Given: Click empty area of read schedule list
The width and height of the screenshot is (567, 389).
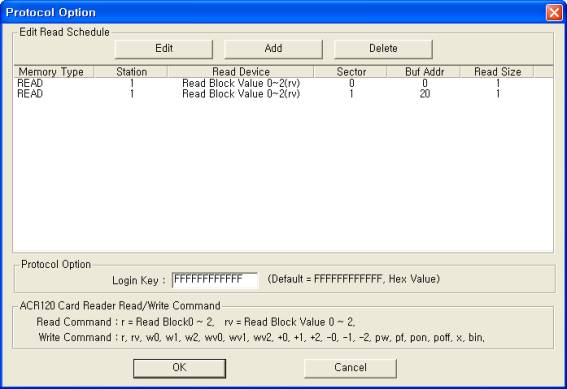Looking at the screenshot, I should click(283, 175).
